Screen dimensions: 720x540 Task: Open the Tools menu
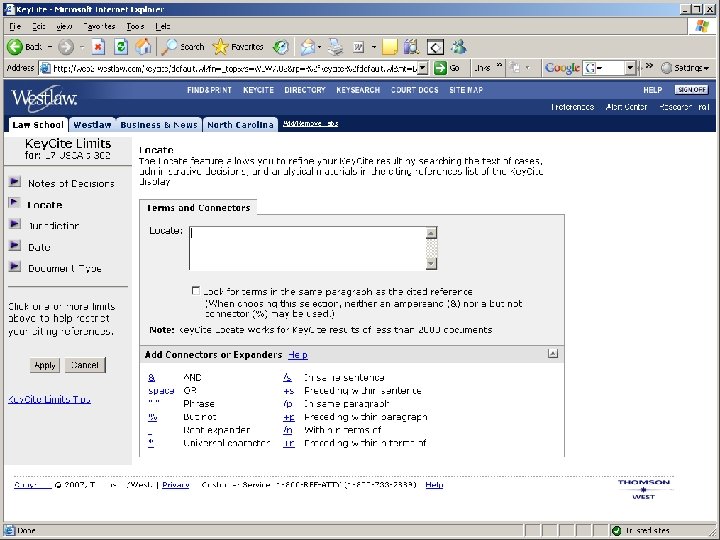pyautogui.click(x=135, y=27)
